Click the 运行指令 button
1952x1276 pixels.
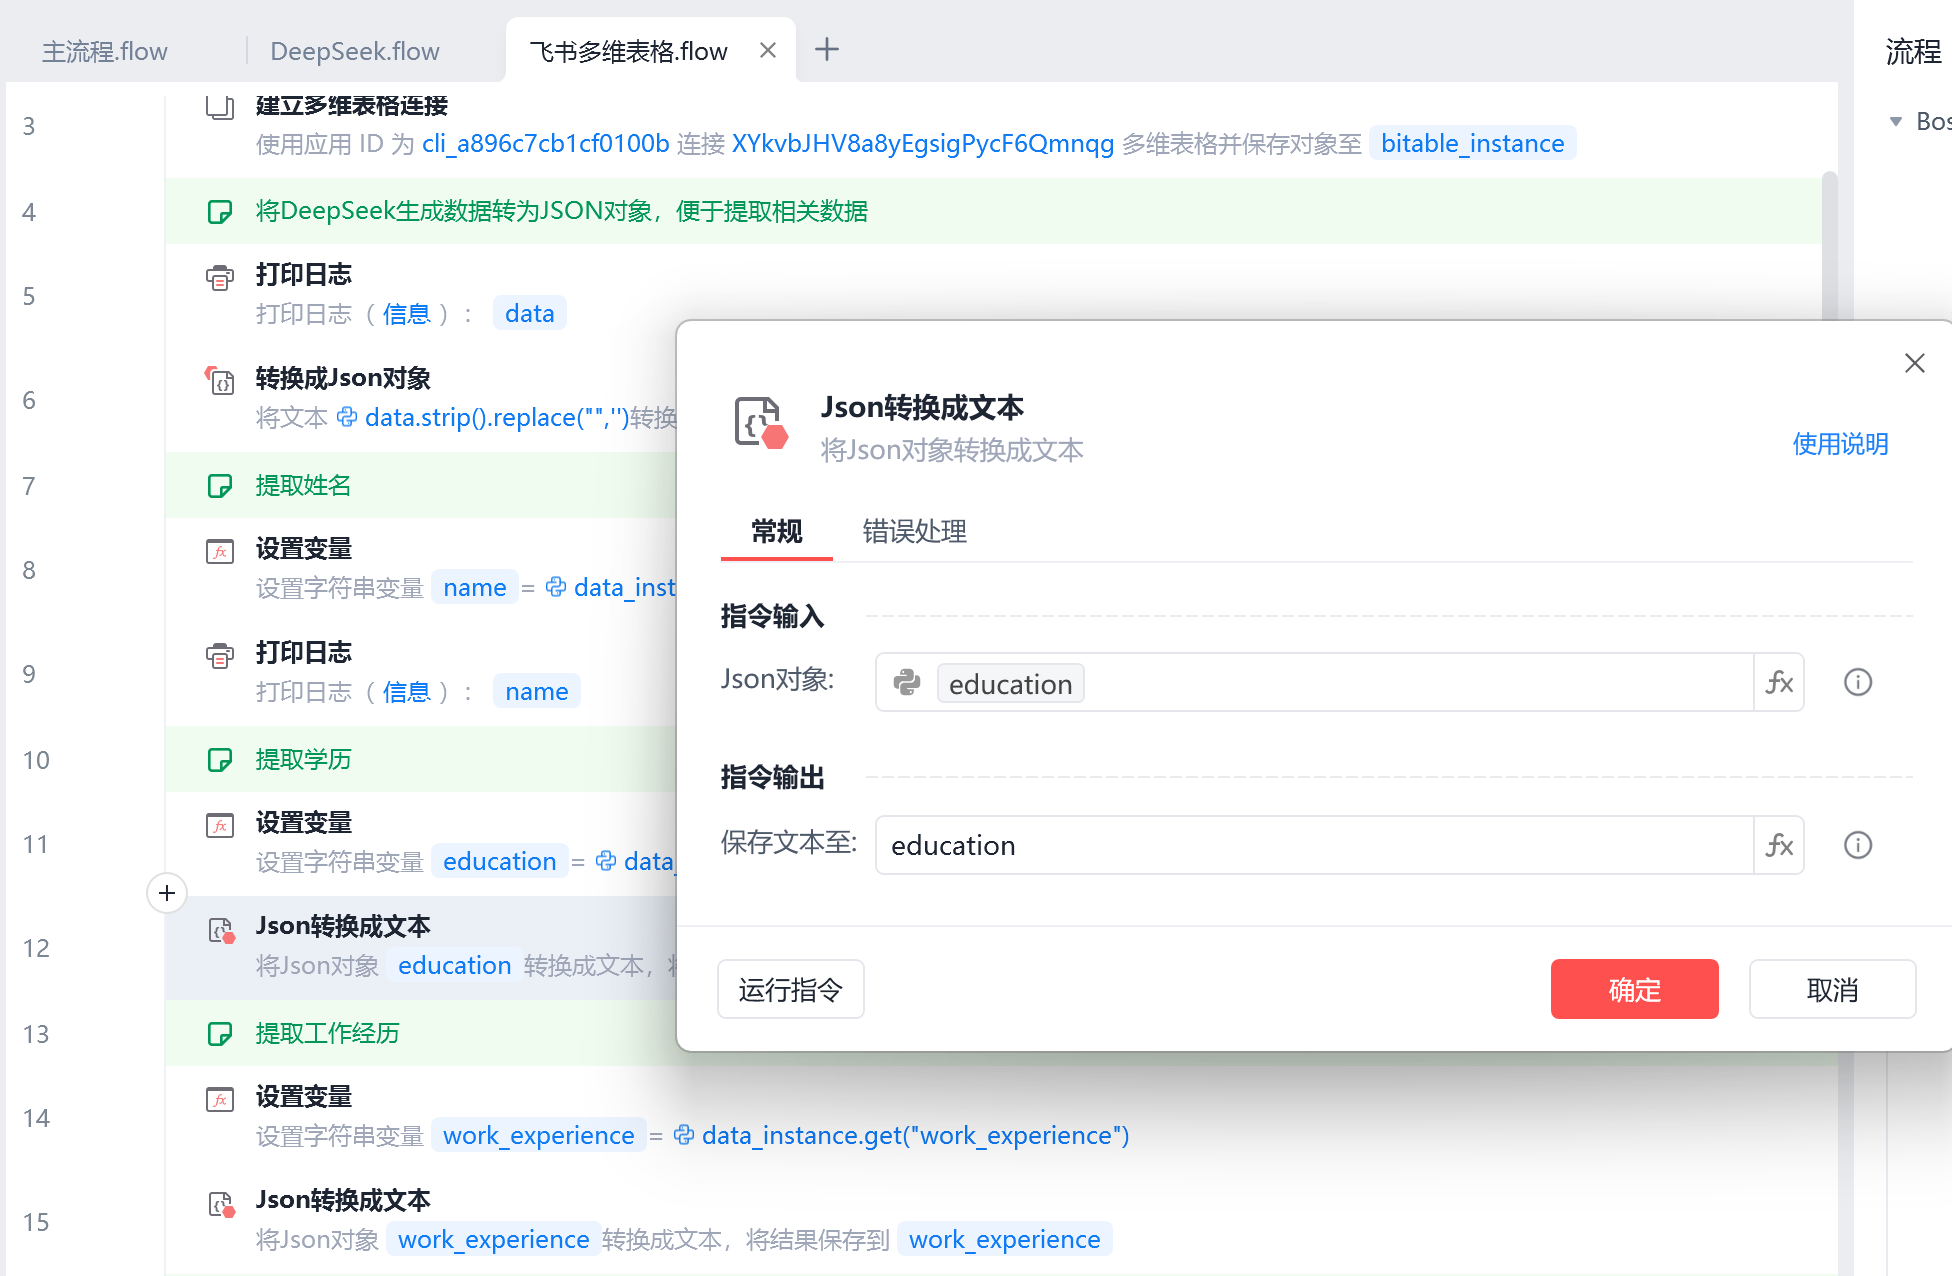click(x=790, y=990)
